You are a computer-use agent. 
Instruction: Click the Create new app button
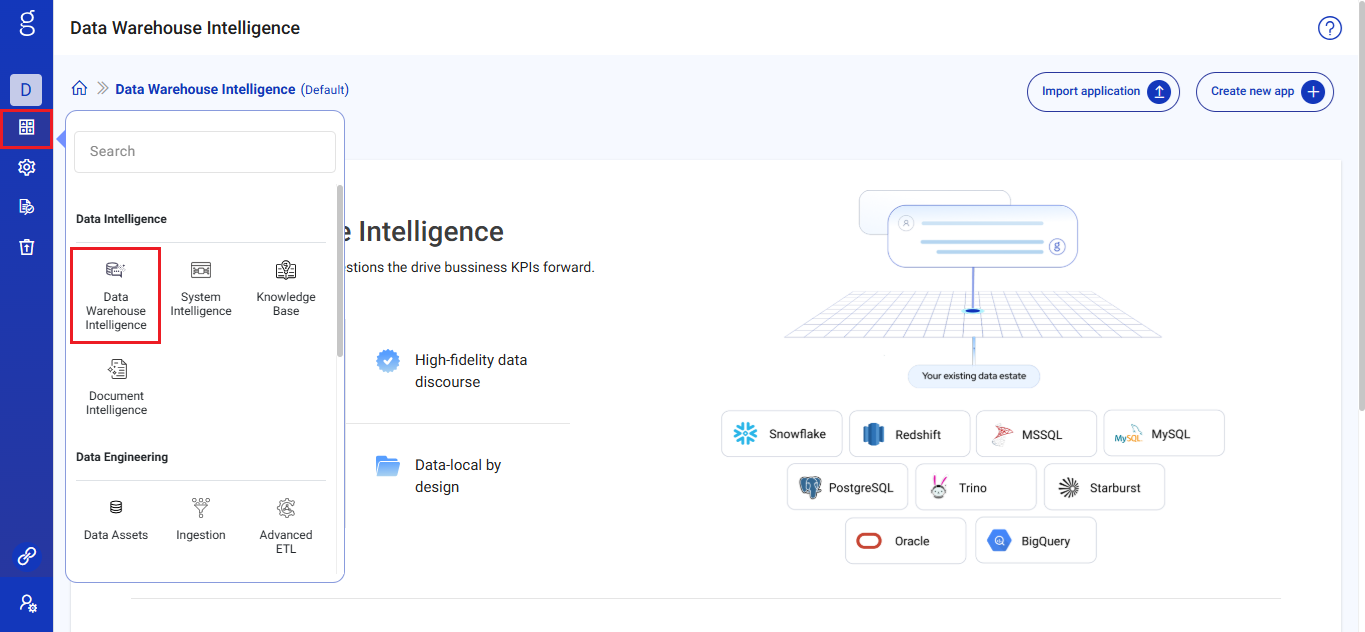point(1265,91)
